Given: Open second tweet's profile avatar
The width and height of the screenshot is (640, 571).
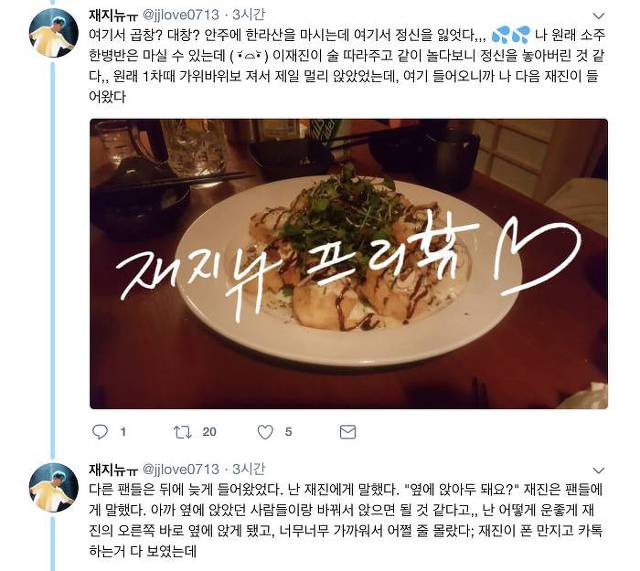Looking at the screenshot, I should tap(53, 487).
